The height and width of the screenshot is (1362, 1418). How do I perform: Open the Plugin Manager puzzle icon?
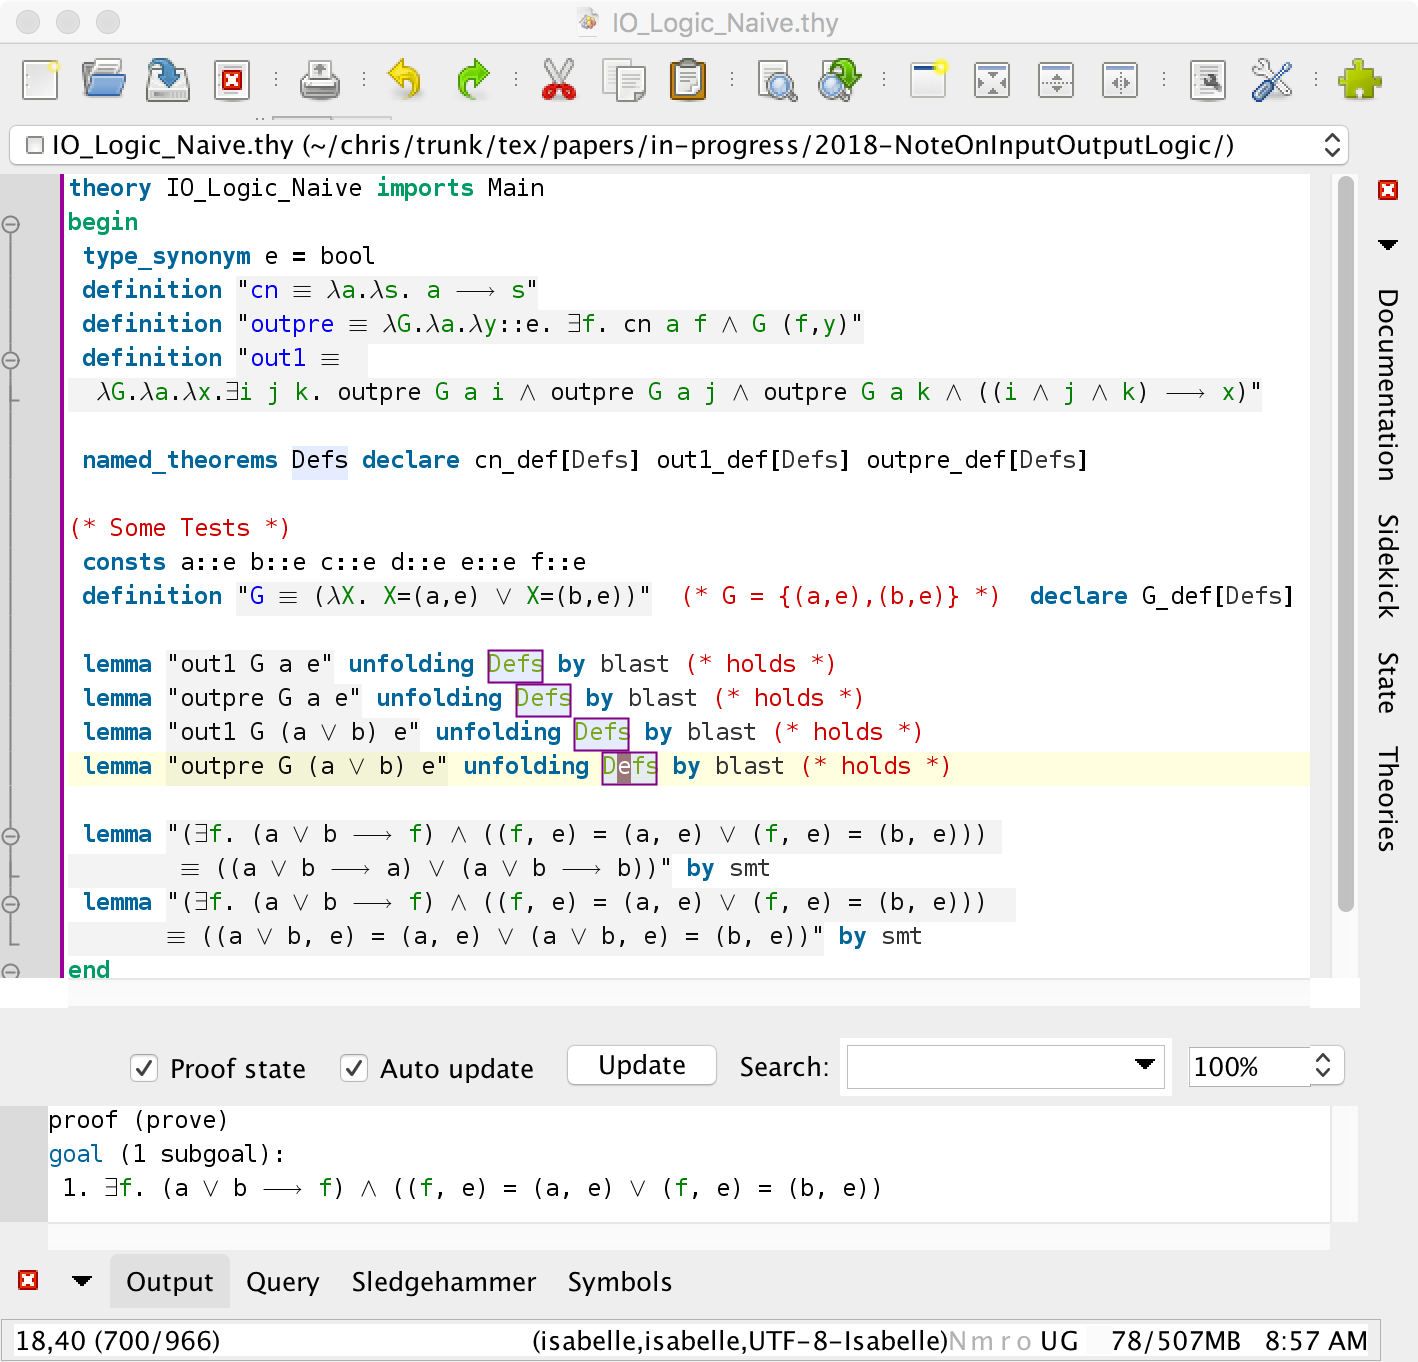click(1359, 79)
